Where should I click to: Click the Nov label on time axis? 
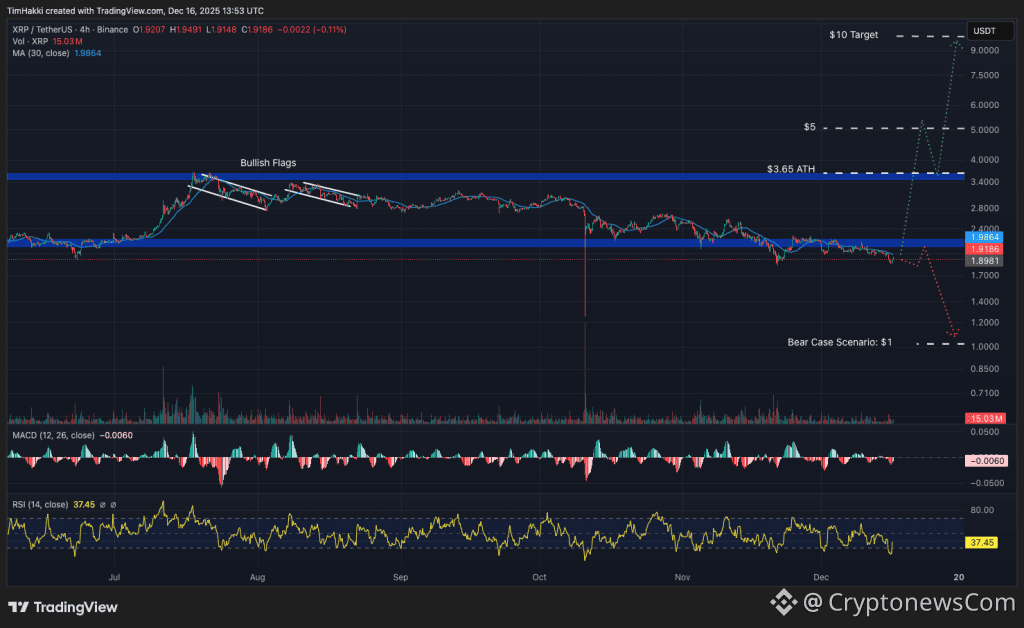tap(682, 577)
